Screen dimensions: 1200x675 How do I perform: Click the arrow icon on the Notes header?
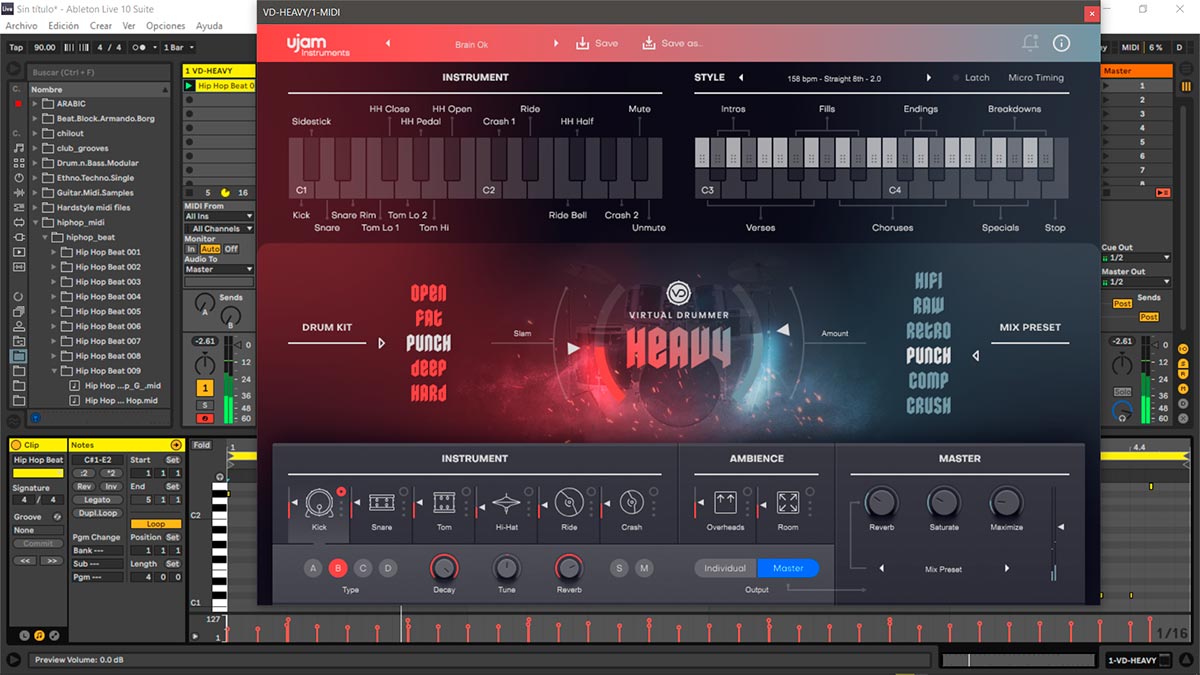[176, 445]
